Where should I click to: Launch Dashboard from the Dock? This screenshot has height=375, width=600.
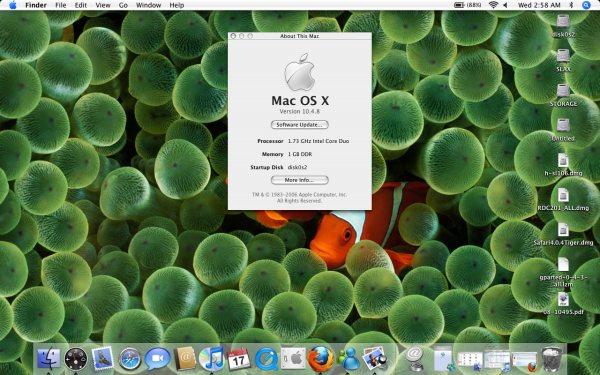(75, 359)
